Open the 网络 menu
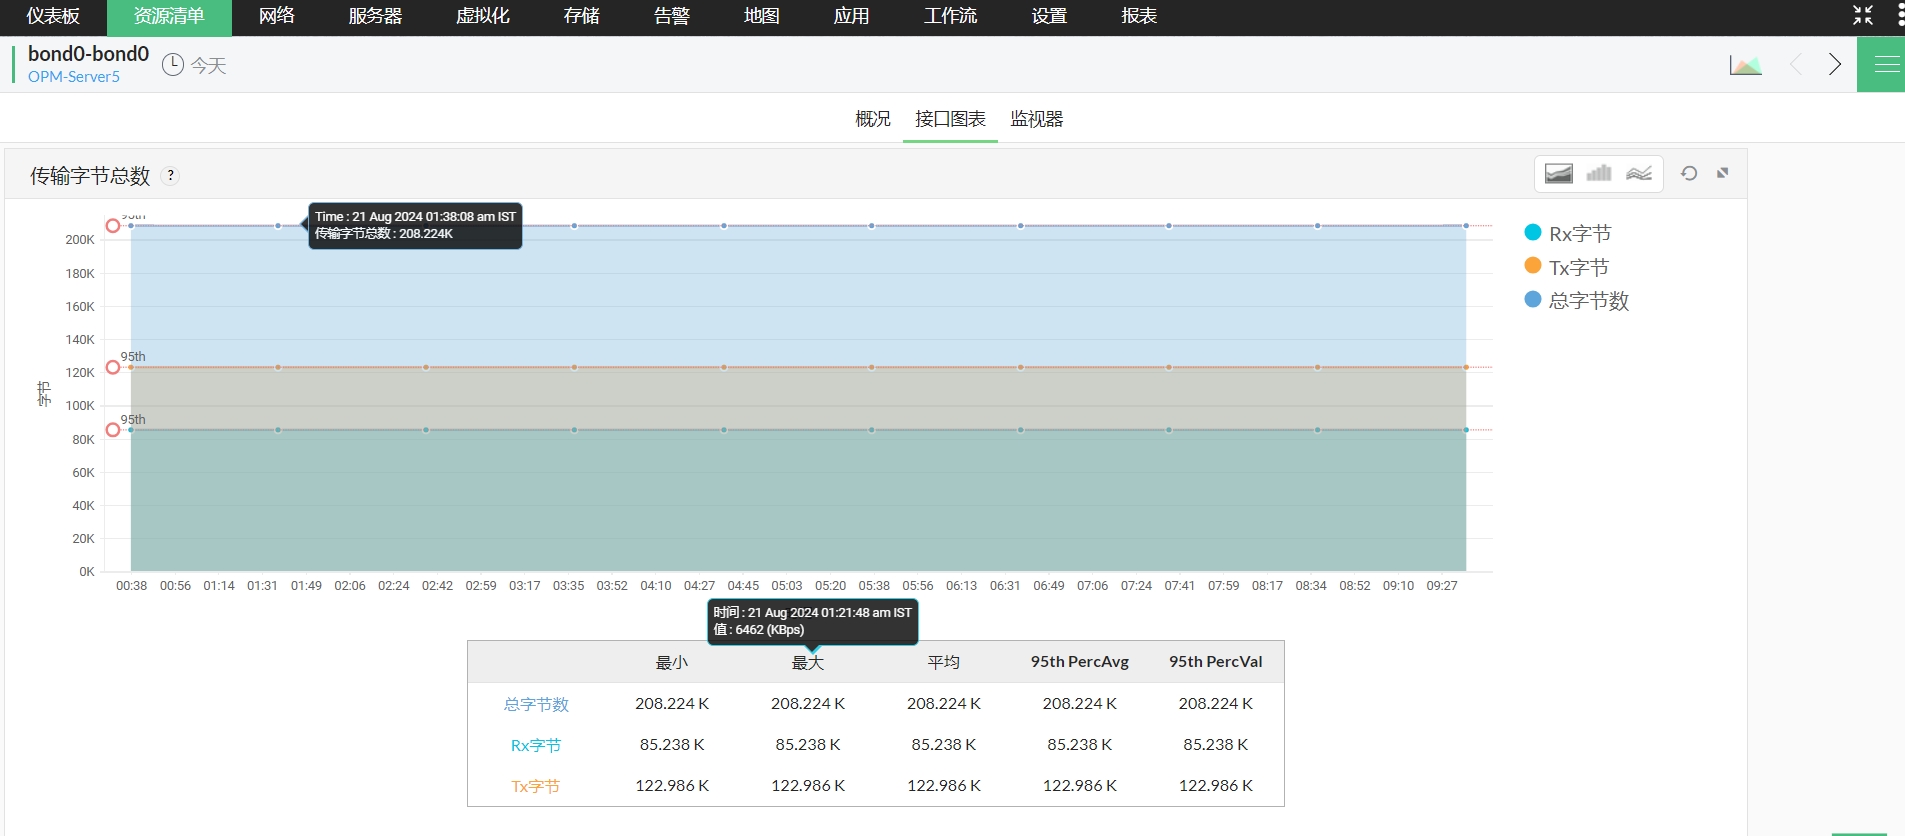The height and width of the screenshot is (836, 1905). coord(276,16)
